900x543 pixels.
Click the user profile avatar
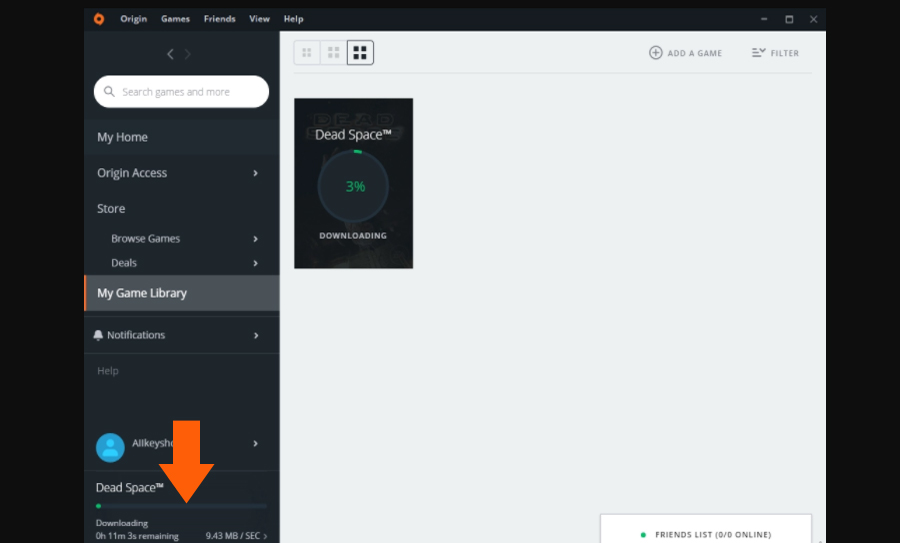[110, 447]
